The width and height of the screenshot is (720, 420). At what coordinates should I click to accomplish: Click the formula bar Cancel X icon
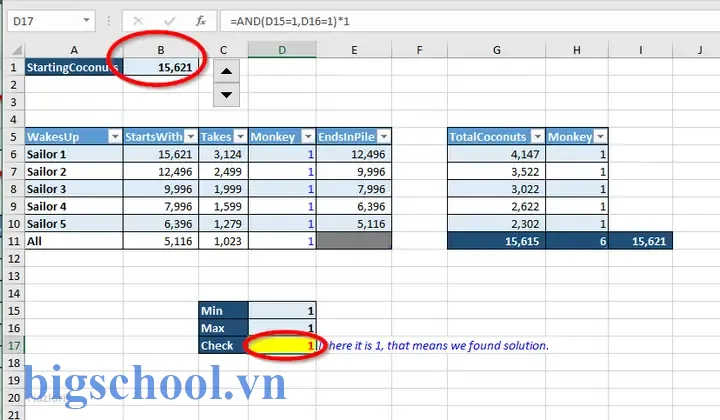point(138,21)
